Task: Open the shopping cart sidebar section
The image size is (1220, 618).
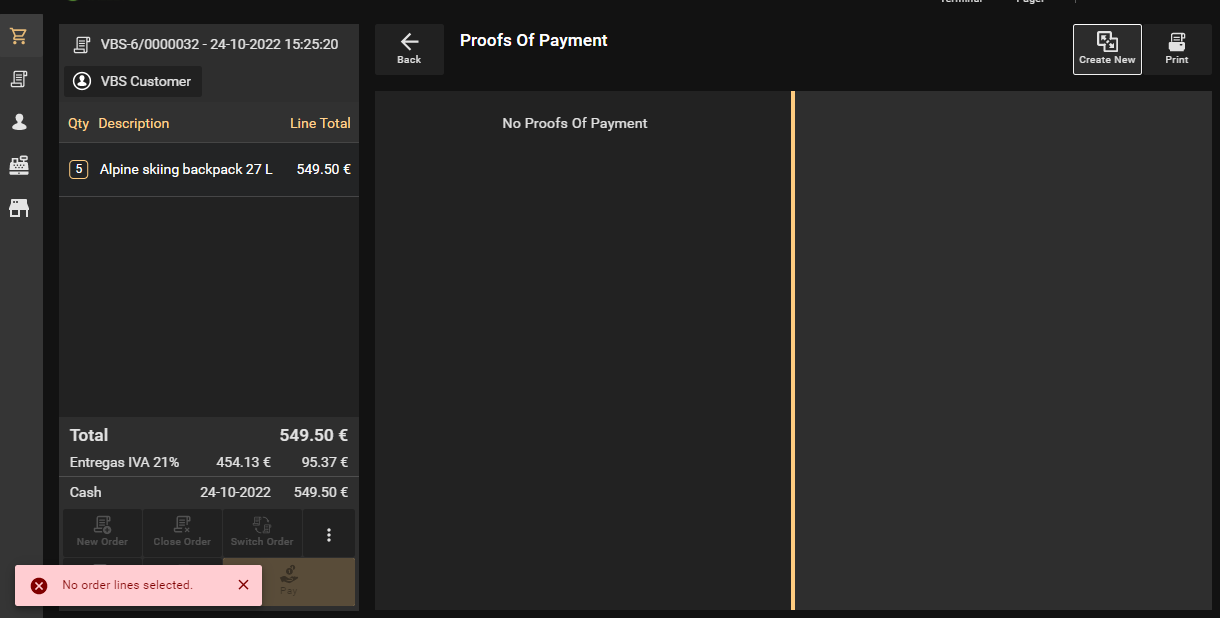Action: coord(18,36)
